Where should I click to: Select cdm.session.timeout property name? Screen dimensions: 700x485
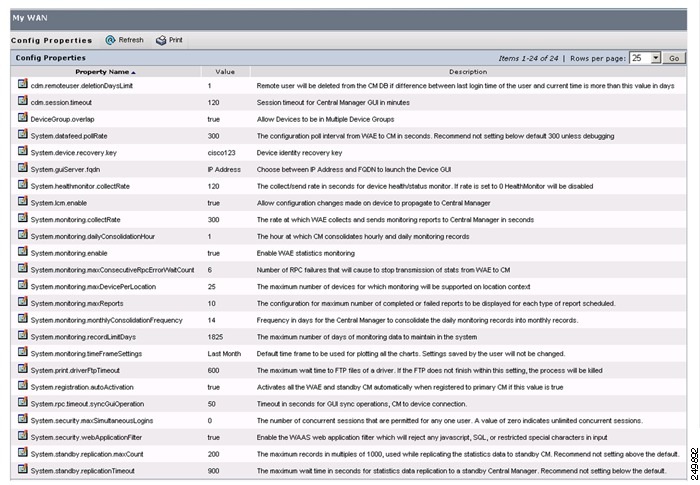click(x=61, y=103)
